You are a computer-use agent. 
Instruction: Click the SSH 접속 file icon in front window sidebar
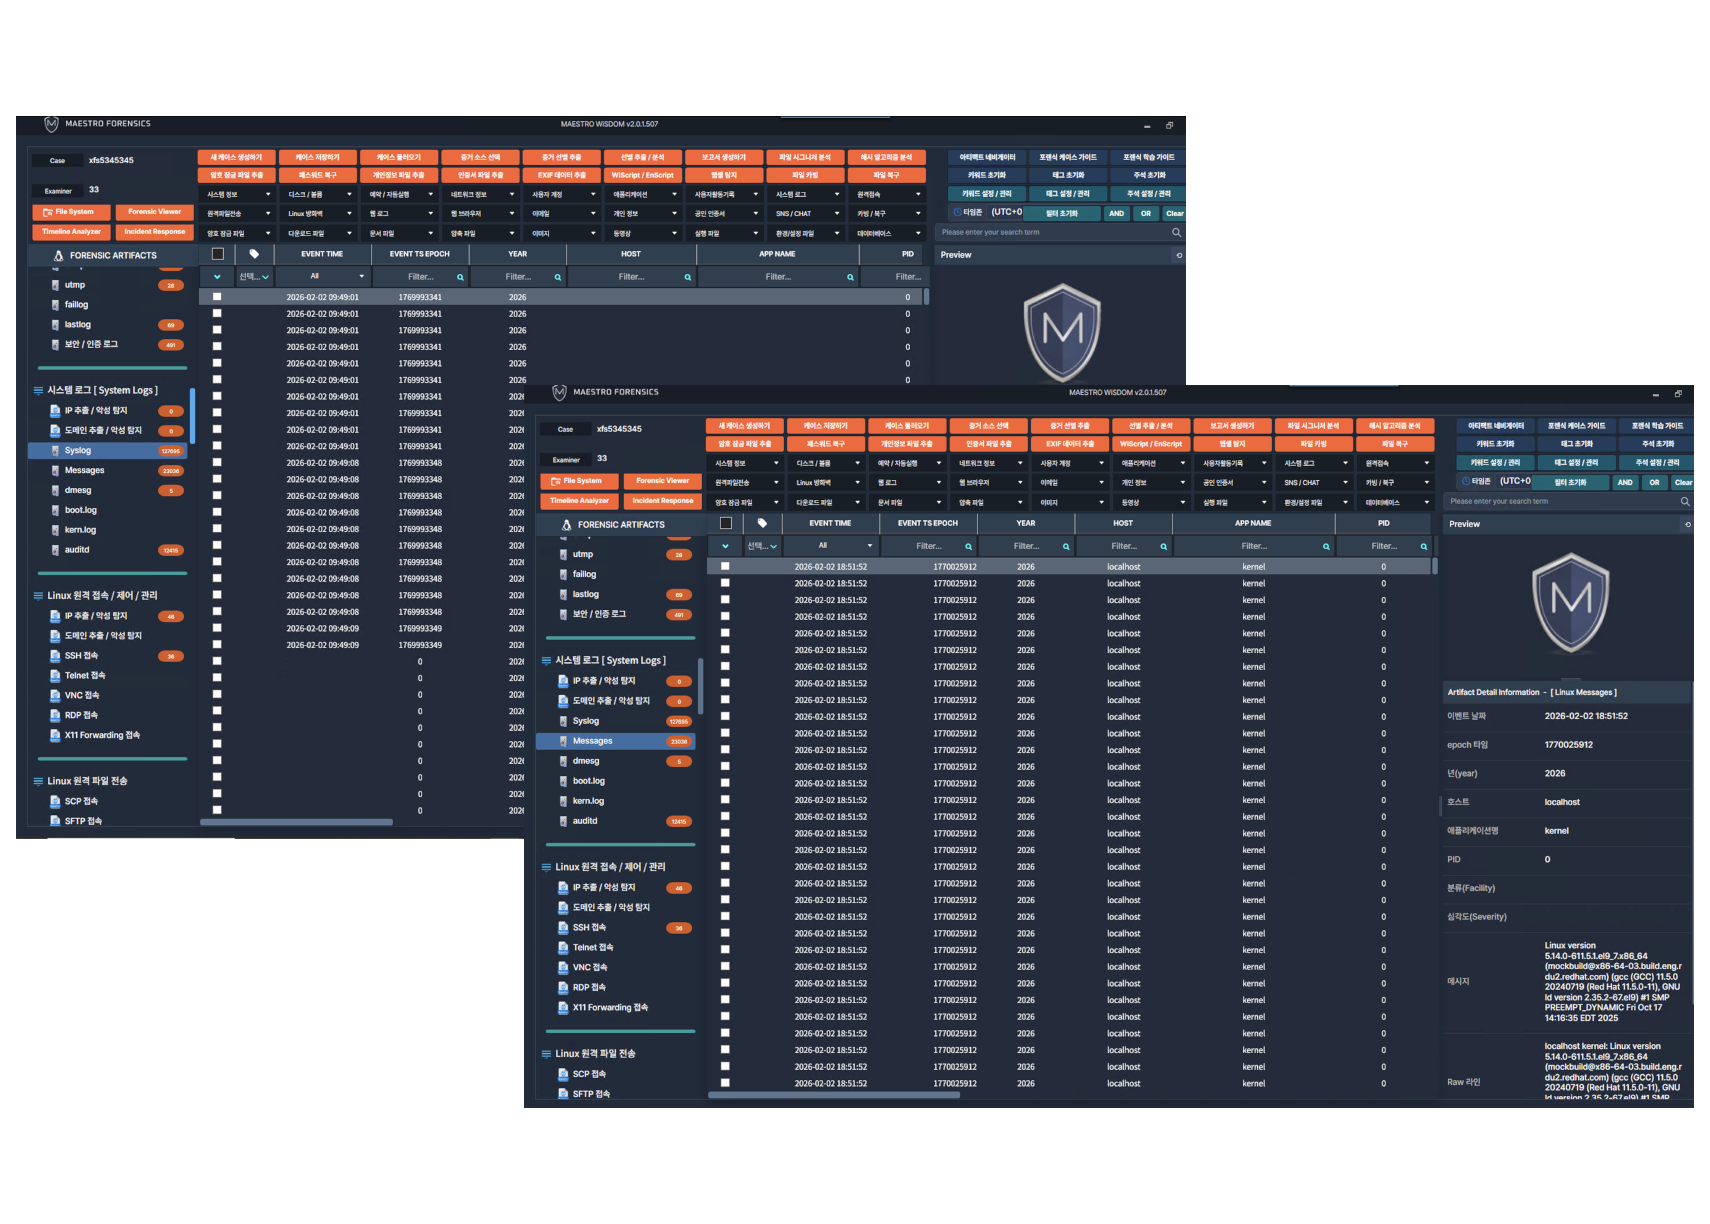[563, 928]
